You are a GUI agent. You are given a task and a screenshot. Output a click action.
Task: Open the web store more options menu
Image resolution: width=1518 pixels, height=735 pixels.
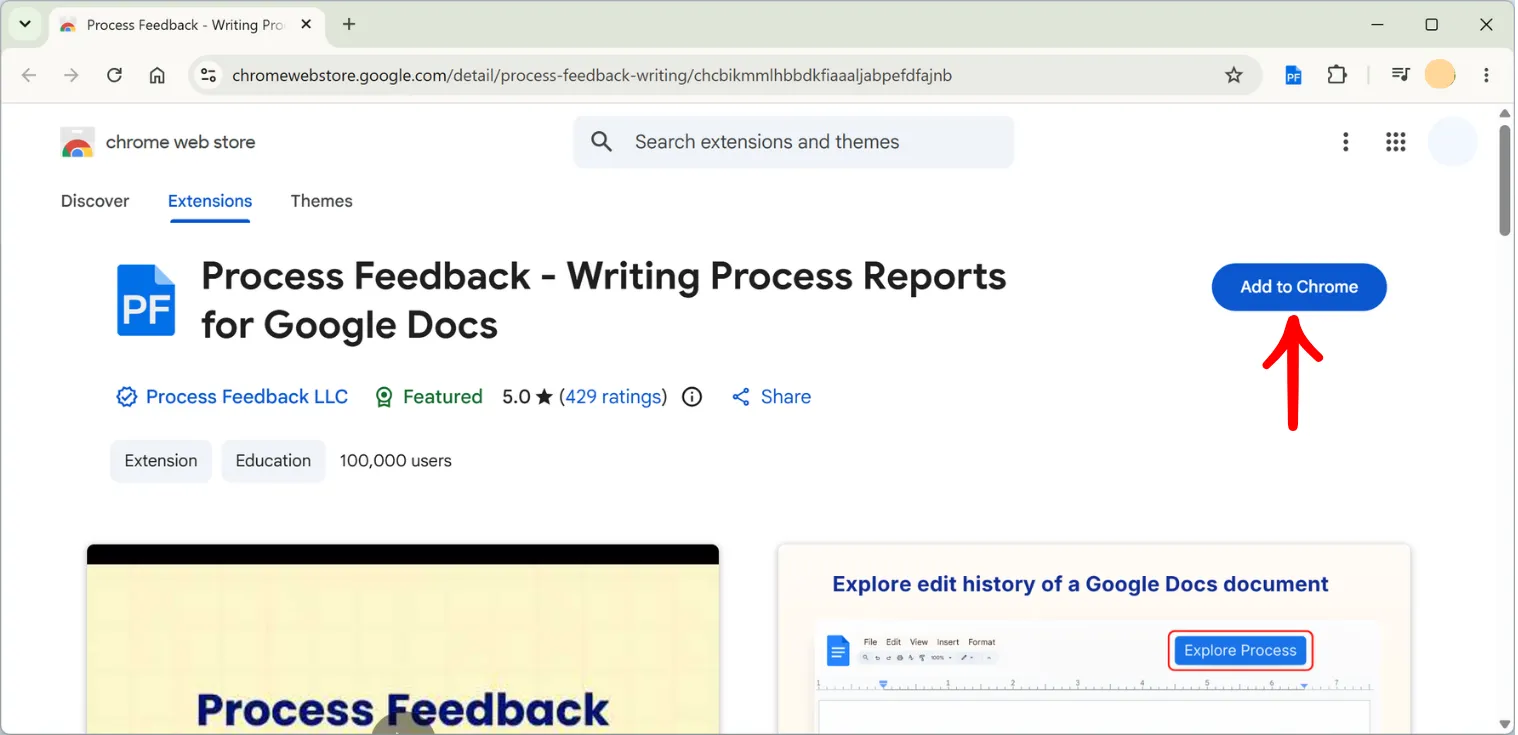pos(1346,142)
